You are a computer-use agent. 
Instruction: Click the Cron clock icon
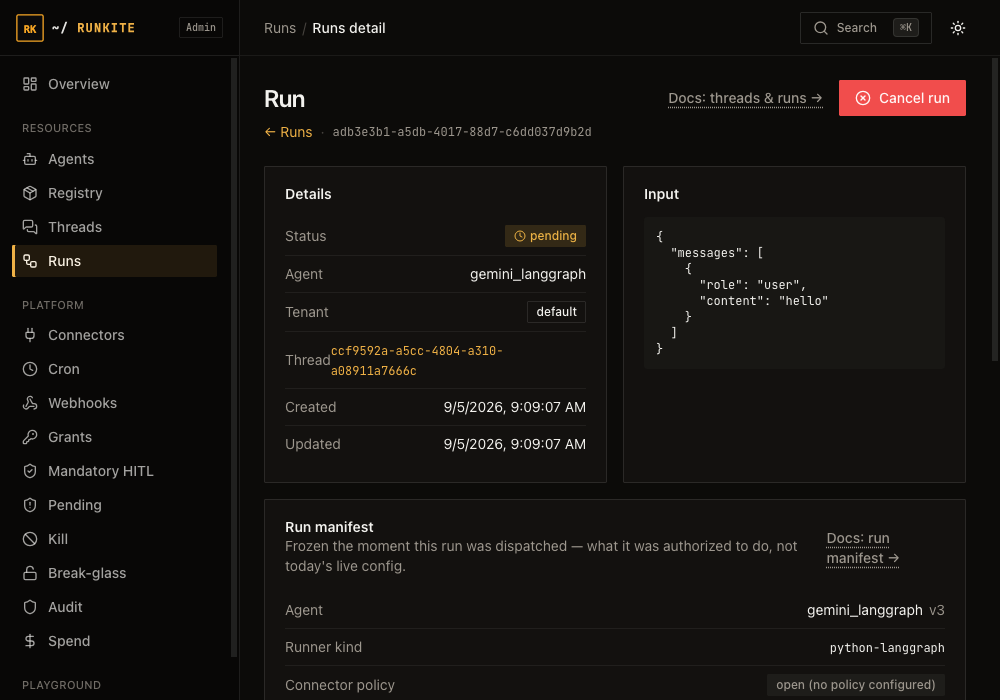pos(30,369)
